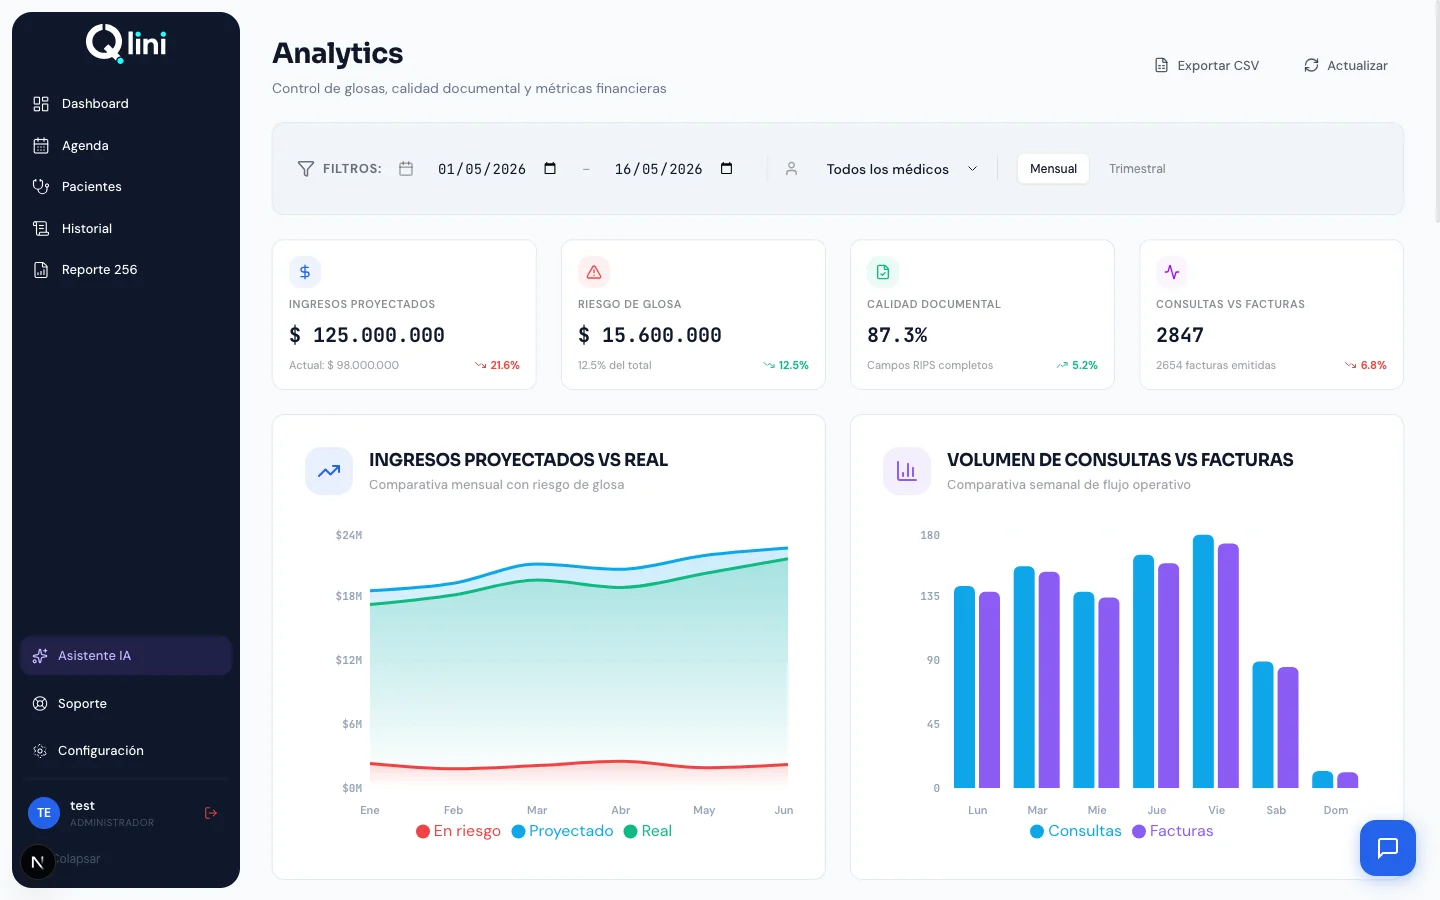Toggle the Facturas legend series
The height and width of the screenshot is (900, 1440).
pos(1172,831)
